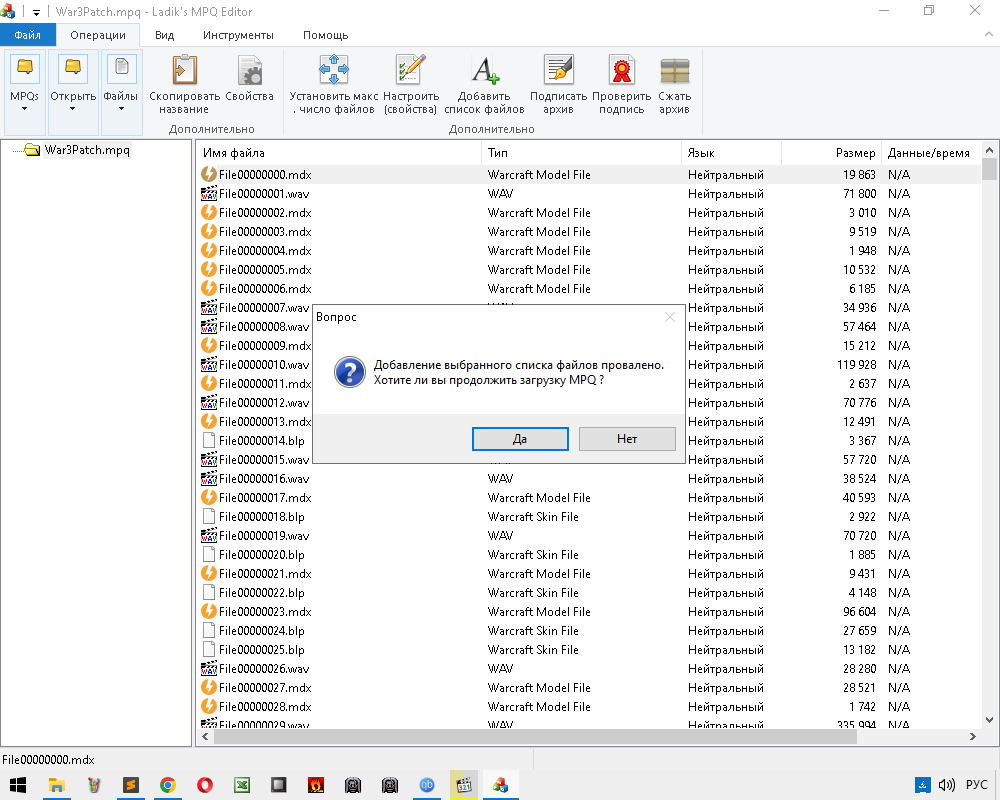Close the Вопрос dialog with its X
This screenshot has width=1000, height=800.
tap(670, 317)
